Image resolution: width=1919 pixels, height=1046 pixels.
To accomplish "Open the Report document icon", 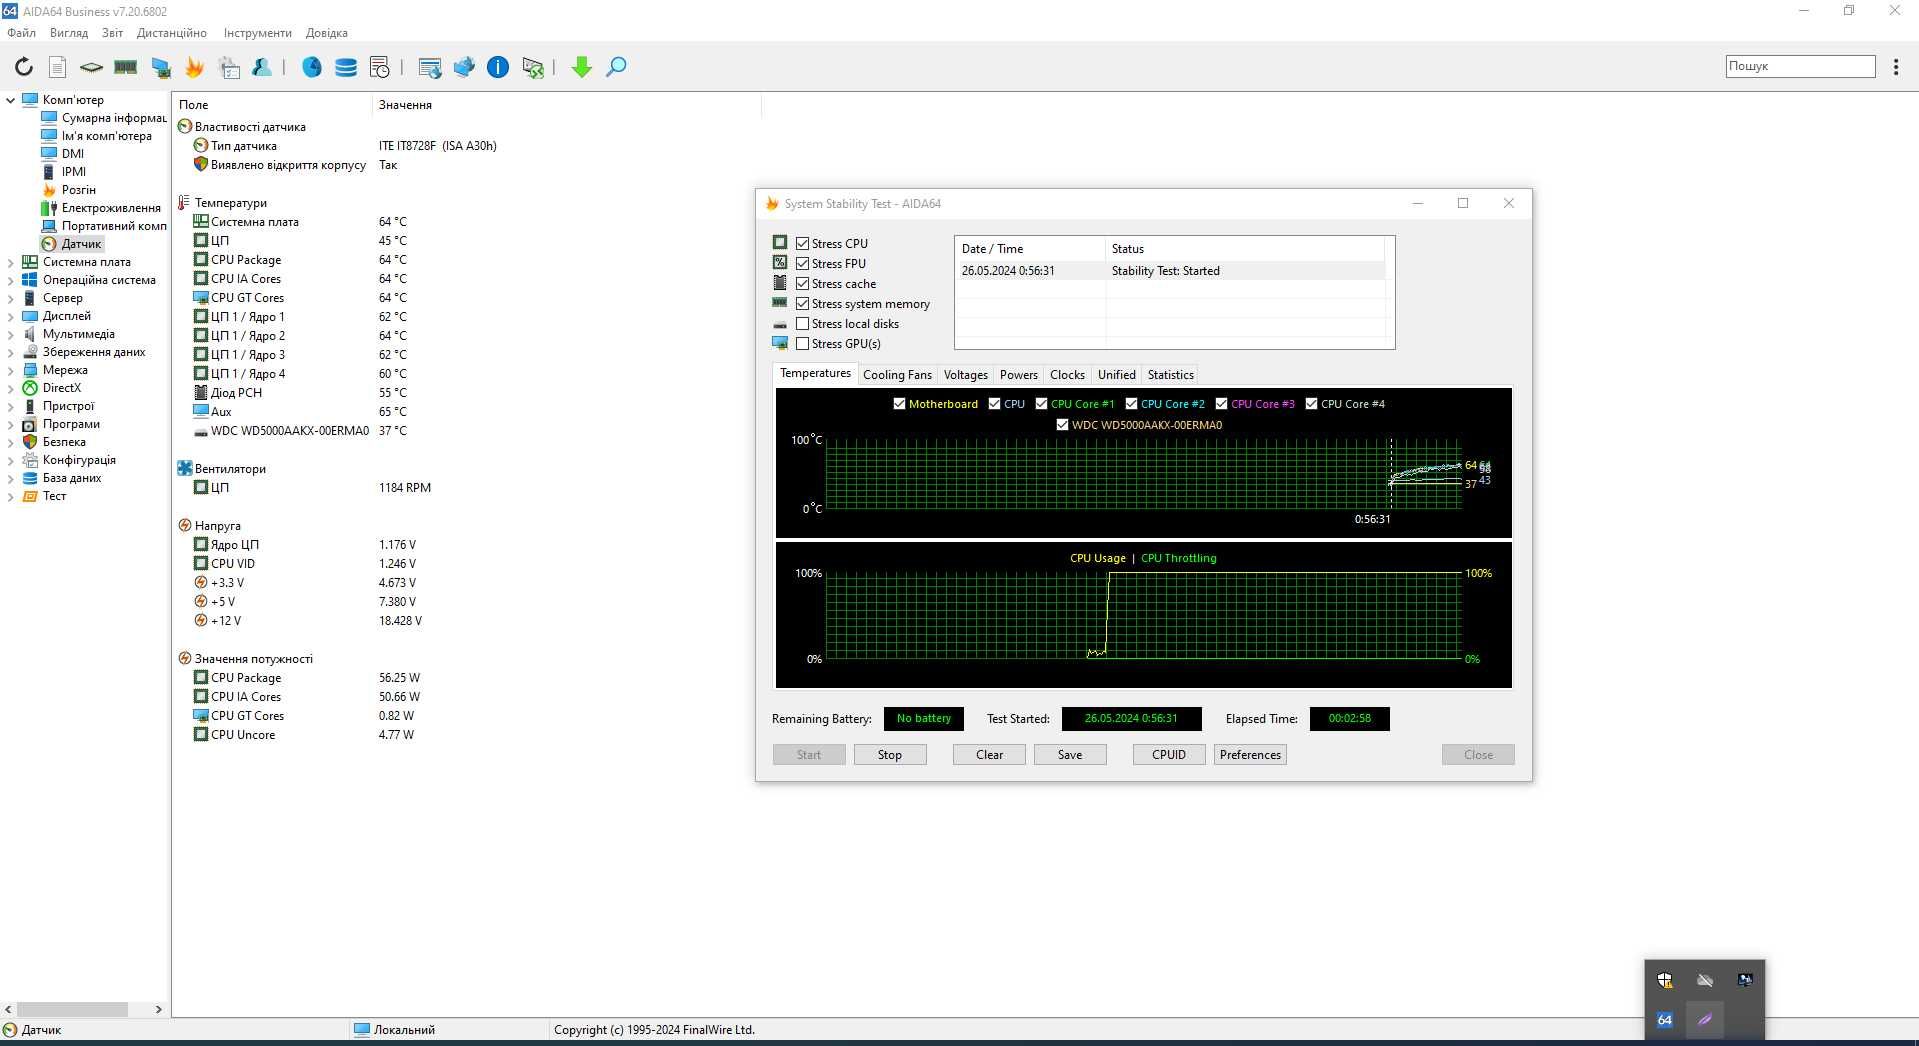I will pyautogui.click(x=58, y=67).
